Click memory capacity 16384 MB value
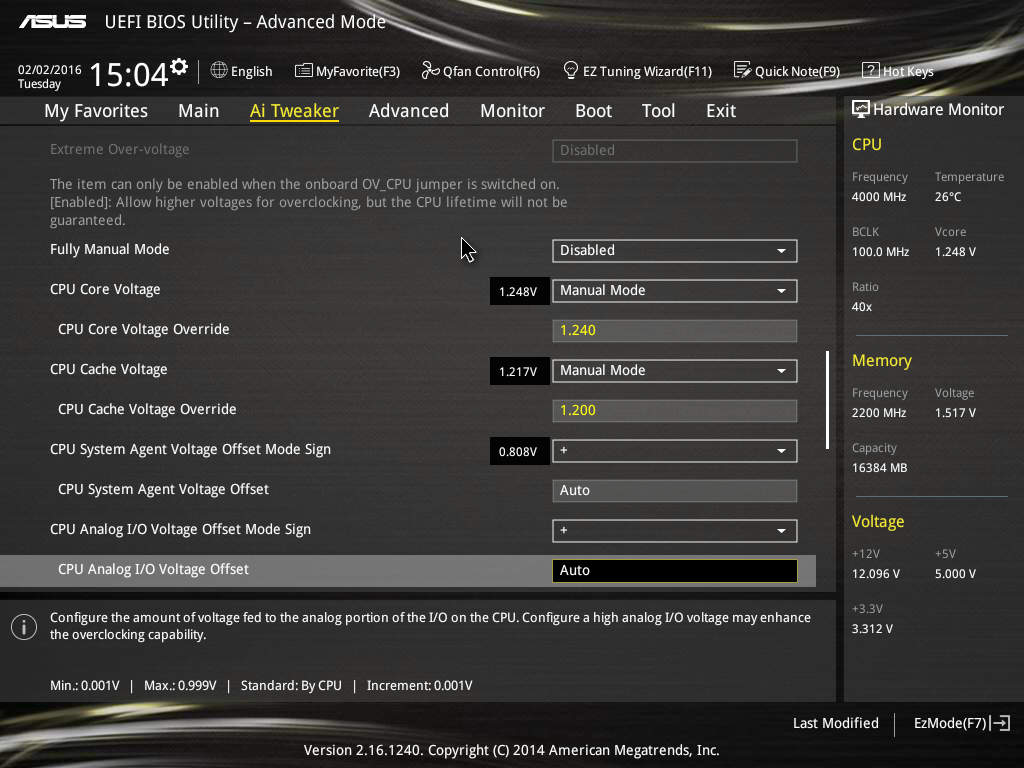This screenshot has height=768, width=1024. coord(879,468)
